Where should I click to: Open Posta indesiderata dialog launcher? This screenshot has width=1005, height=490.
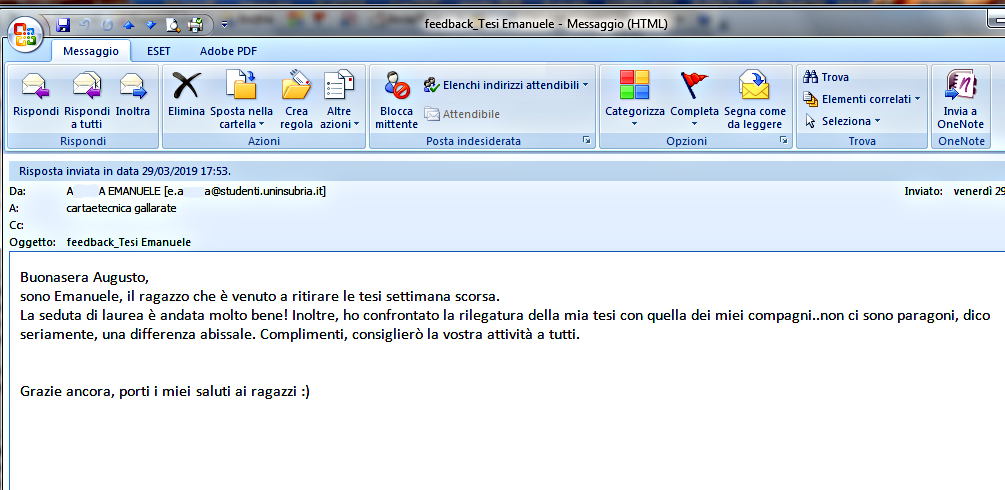586,140
